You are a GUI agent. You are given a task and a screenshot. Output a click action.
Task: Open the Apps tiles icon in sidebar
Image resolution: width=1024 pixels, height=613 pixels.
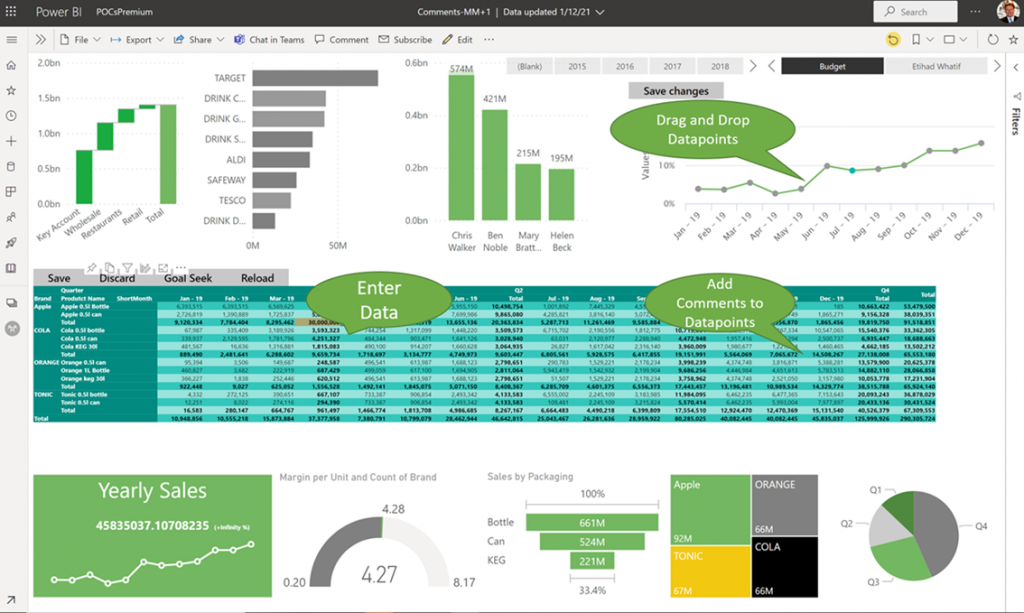[x=11, y=192]
